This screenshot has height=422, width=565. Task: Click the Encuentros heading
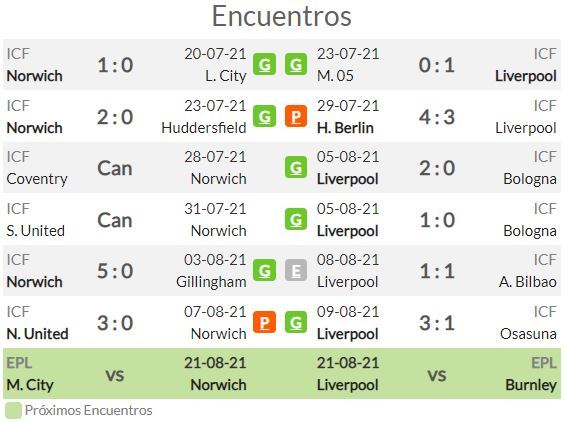tap(282, 16)
